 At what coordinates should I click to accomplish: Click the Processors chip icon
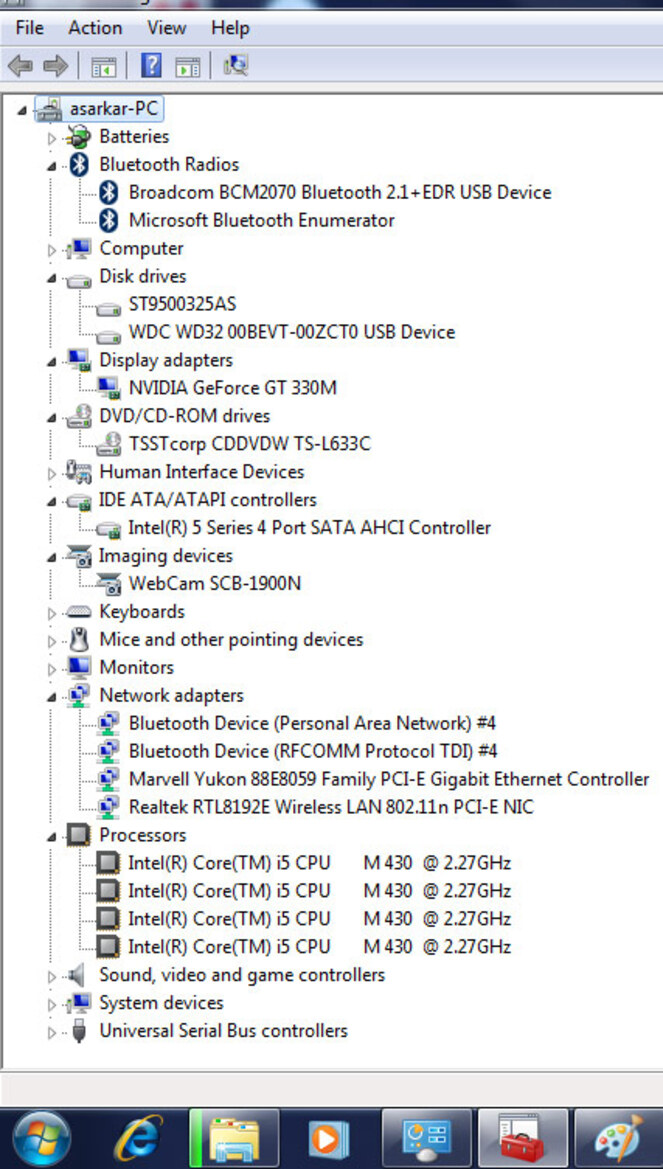tap(78, 836)
